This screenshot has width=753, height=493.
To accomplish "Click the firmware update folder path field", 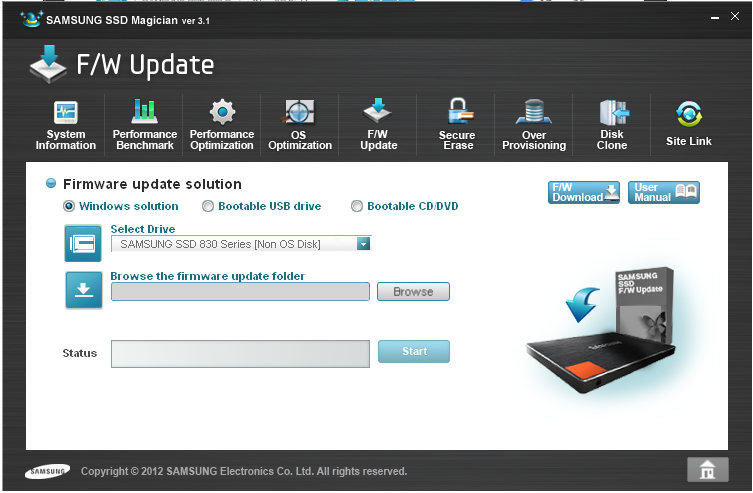I will pyautogui.click(x=240, y=291).
